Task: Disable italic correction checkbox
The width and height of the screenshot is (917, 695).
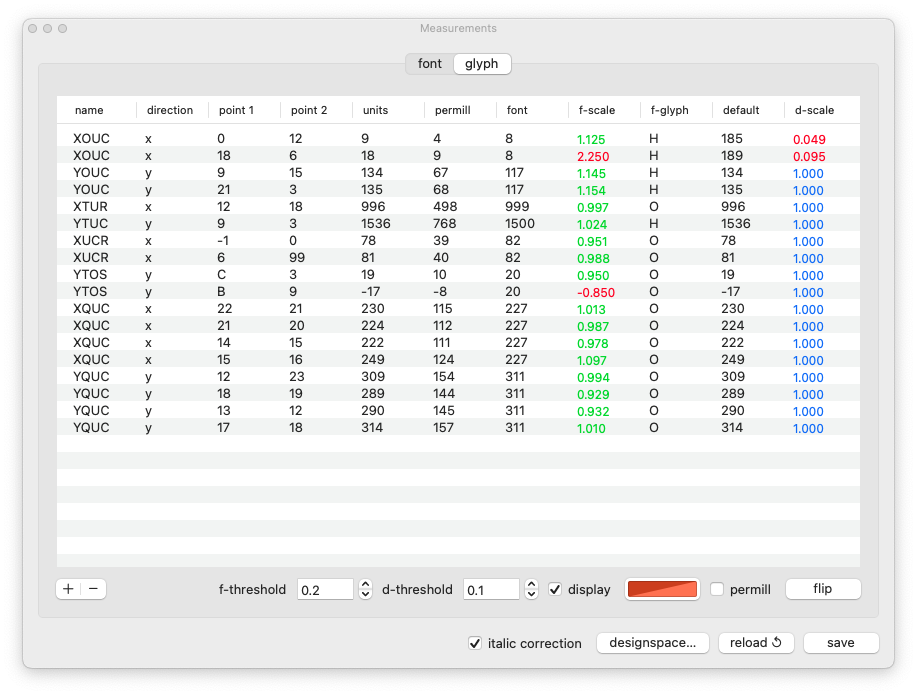Action: pyautogui.click(x=475, y=643)
